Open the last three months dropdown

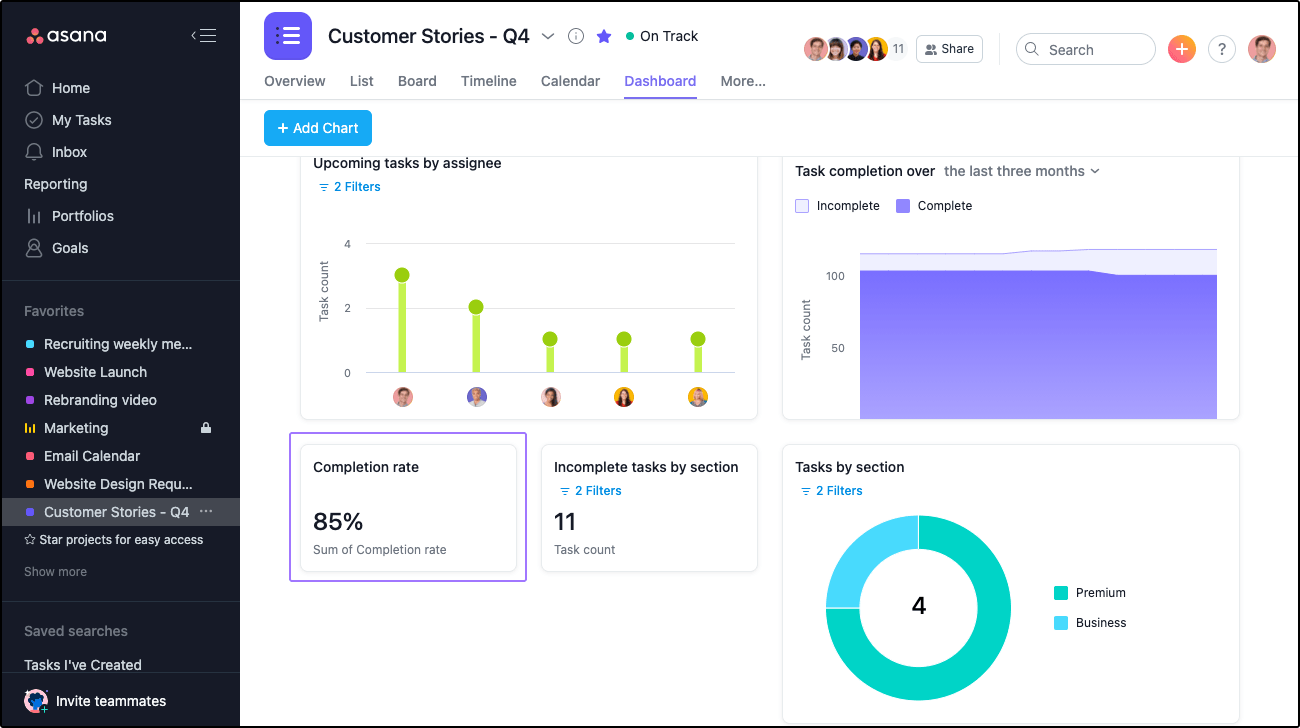(x=1021, y=171)
